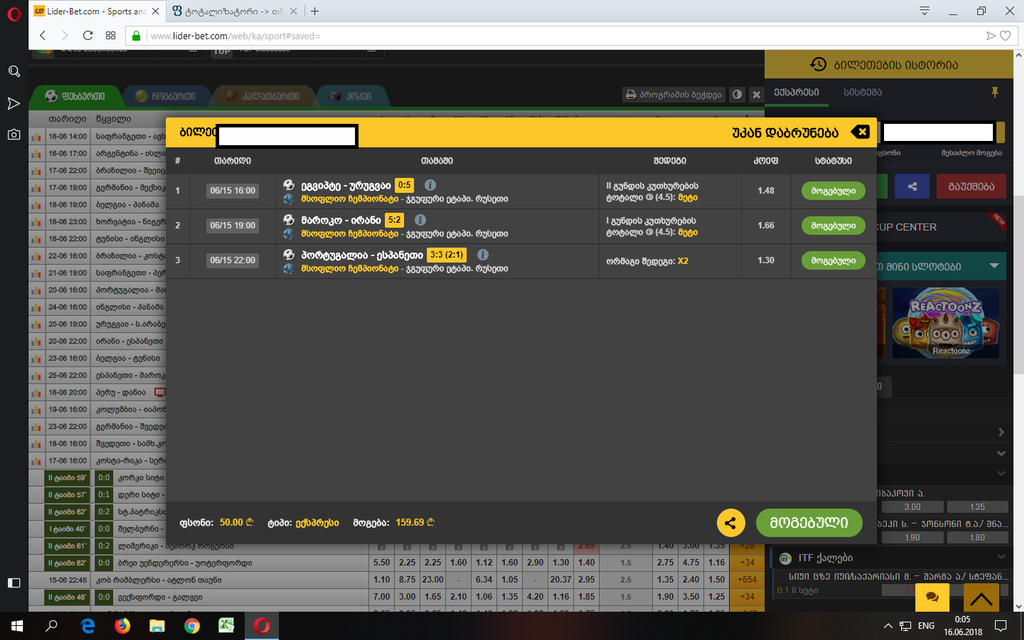Open Opera speed dial grid icon

coord(110,35)
